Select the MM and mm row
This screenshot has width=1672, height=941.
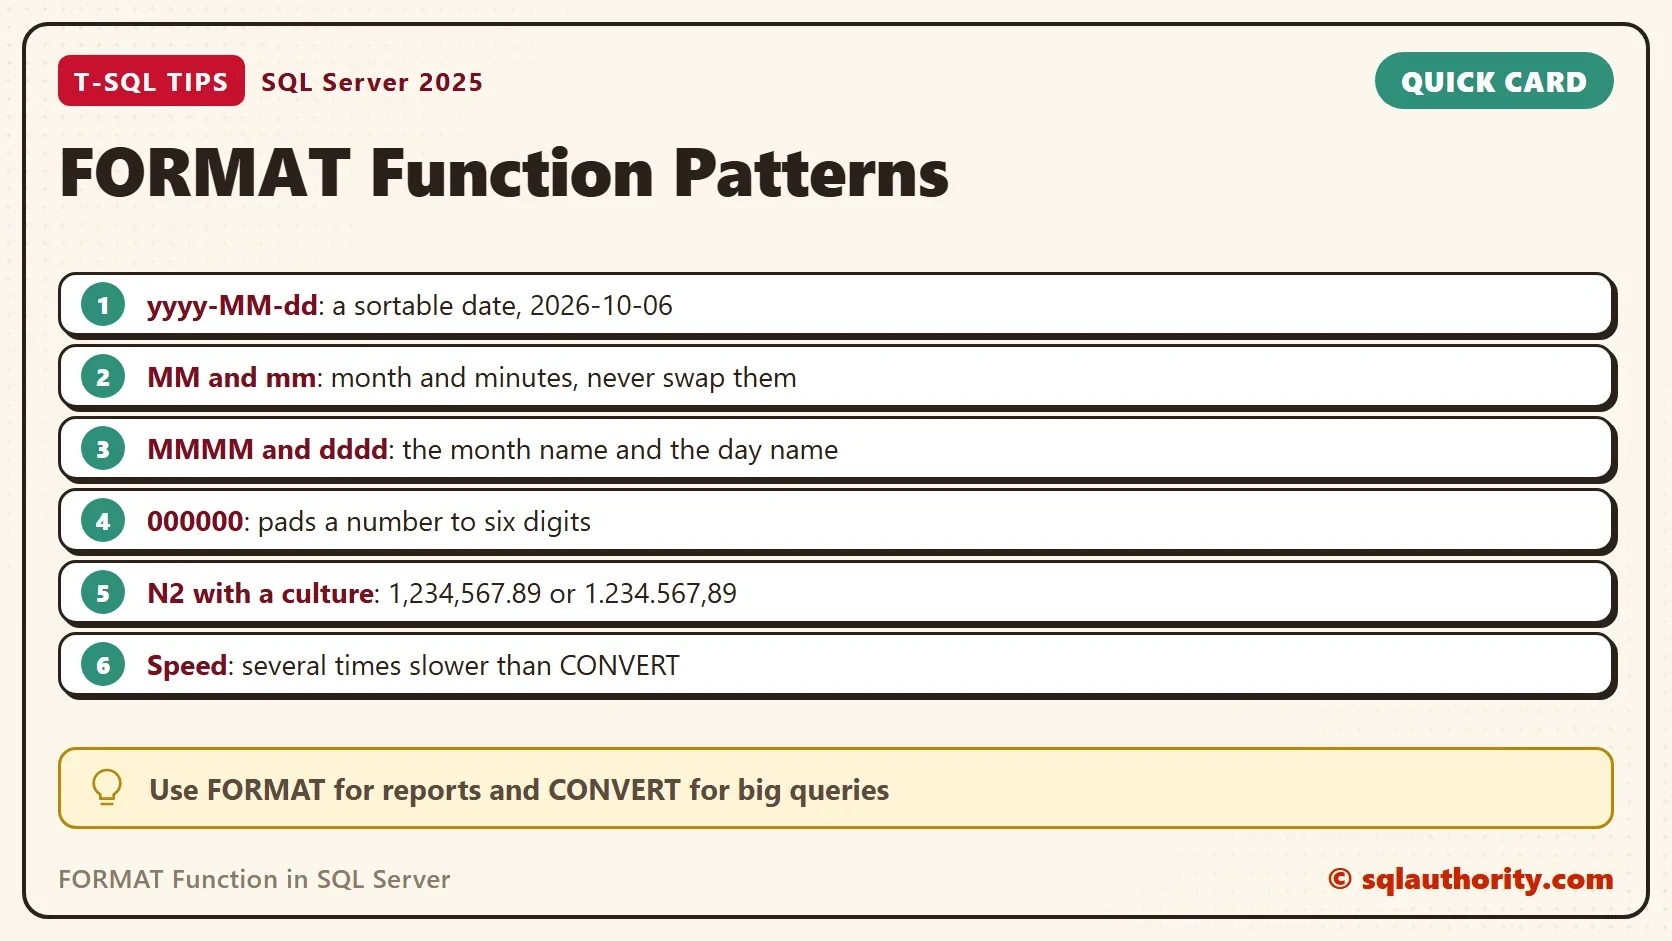pos(837,378)
